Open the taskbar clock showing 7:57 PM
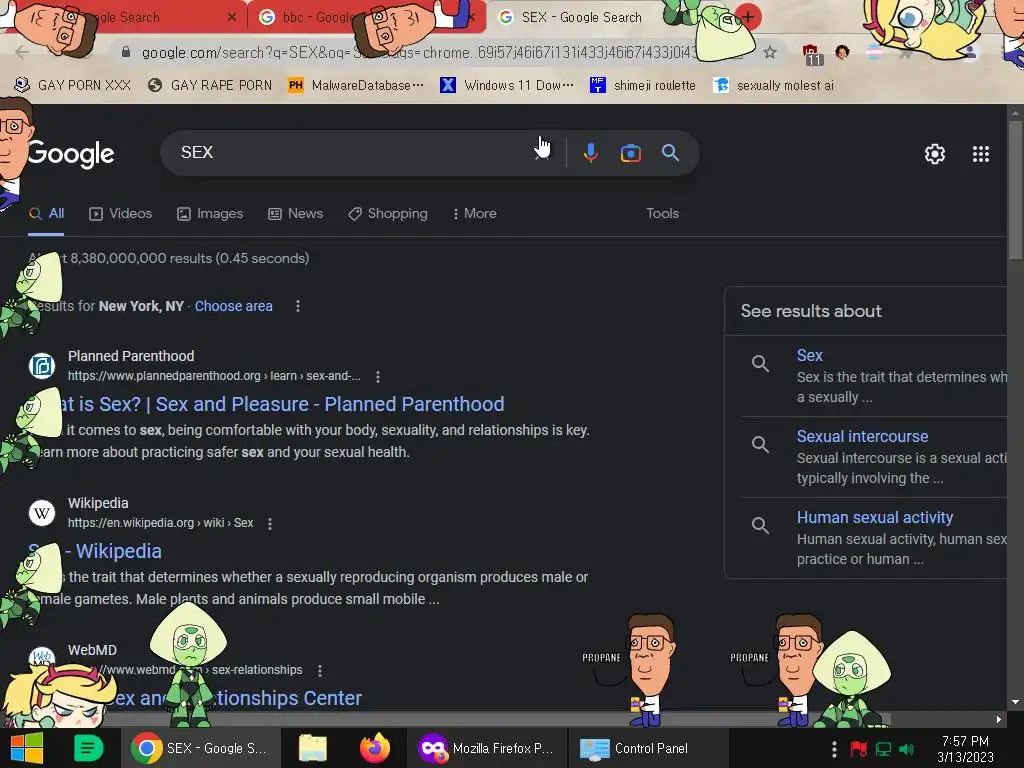1024x768 pixels. [965, 749]
